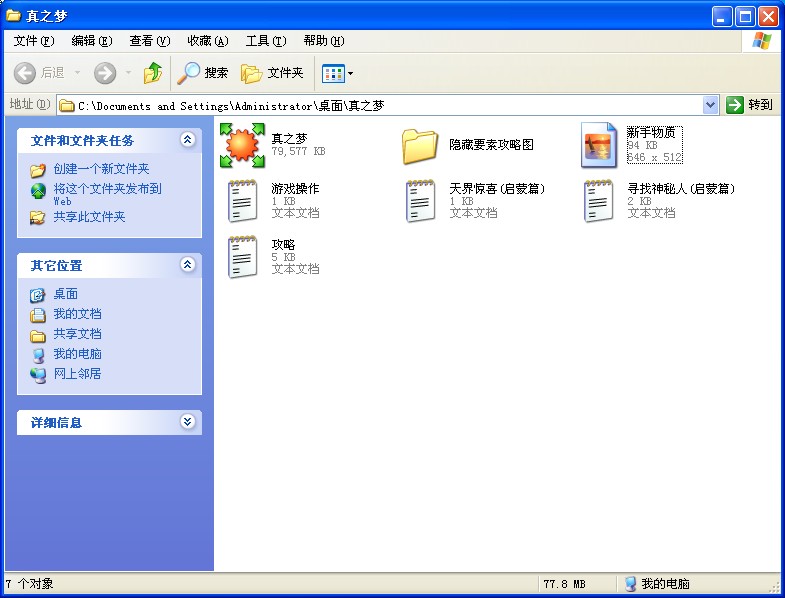Click the Views icon in toolbar

tap(332, 74)
